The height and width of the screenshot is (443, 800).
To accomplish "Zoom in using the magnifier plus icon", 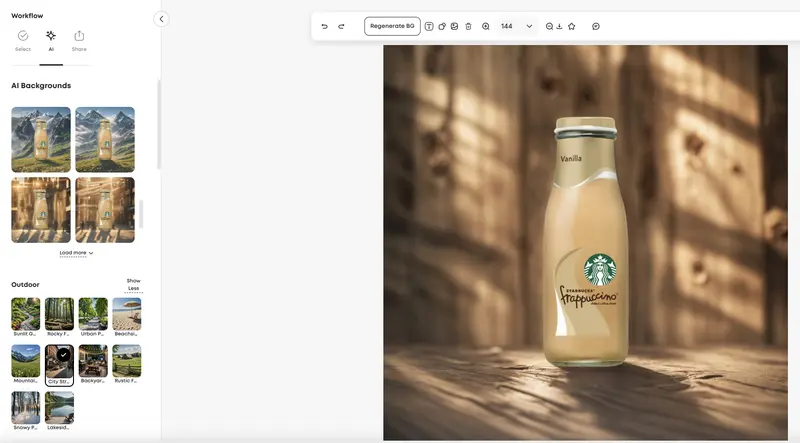I will tap(486, 26).
